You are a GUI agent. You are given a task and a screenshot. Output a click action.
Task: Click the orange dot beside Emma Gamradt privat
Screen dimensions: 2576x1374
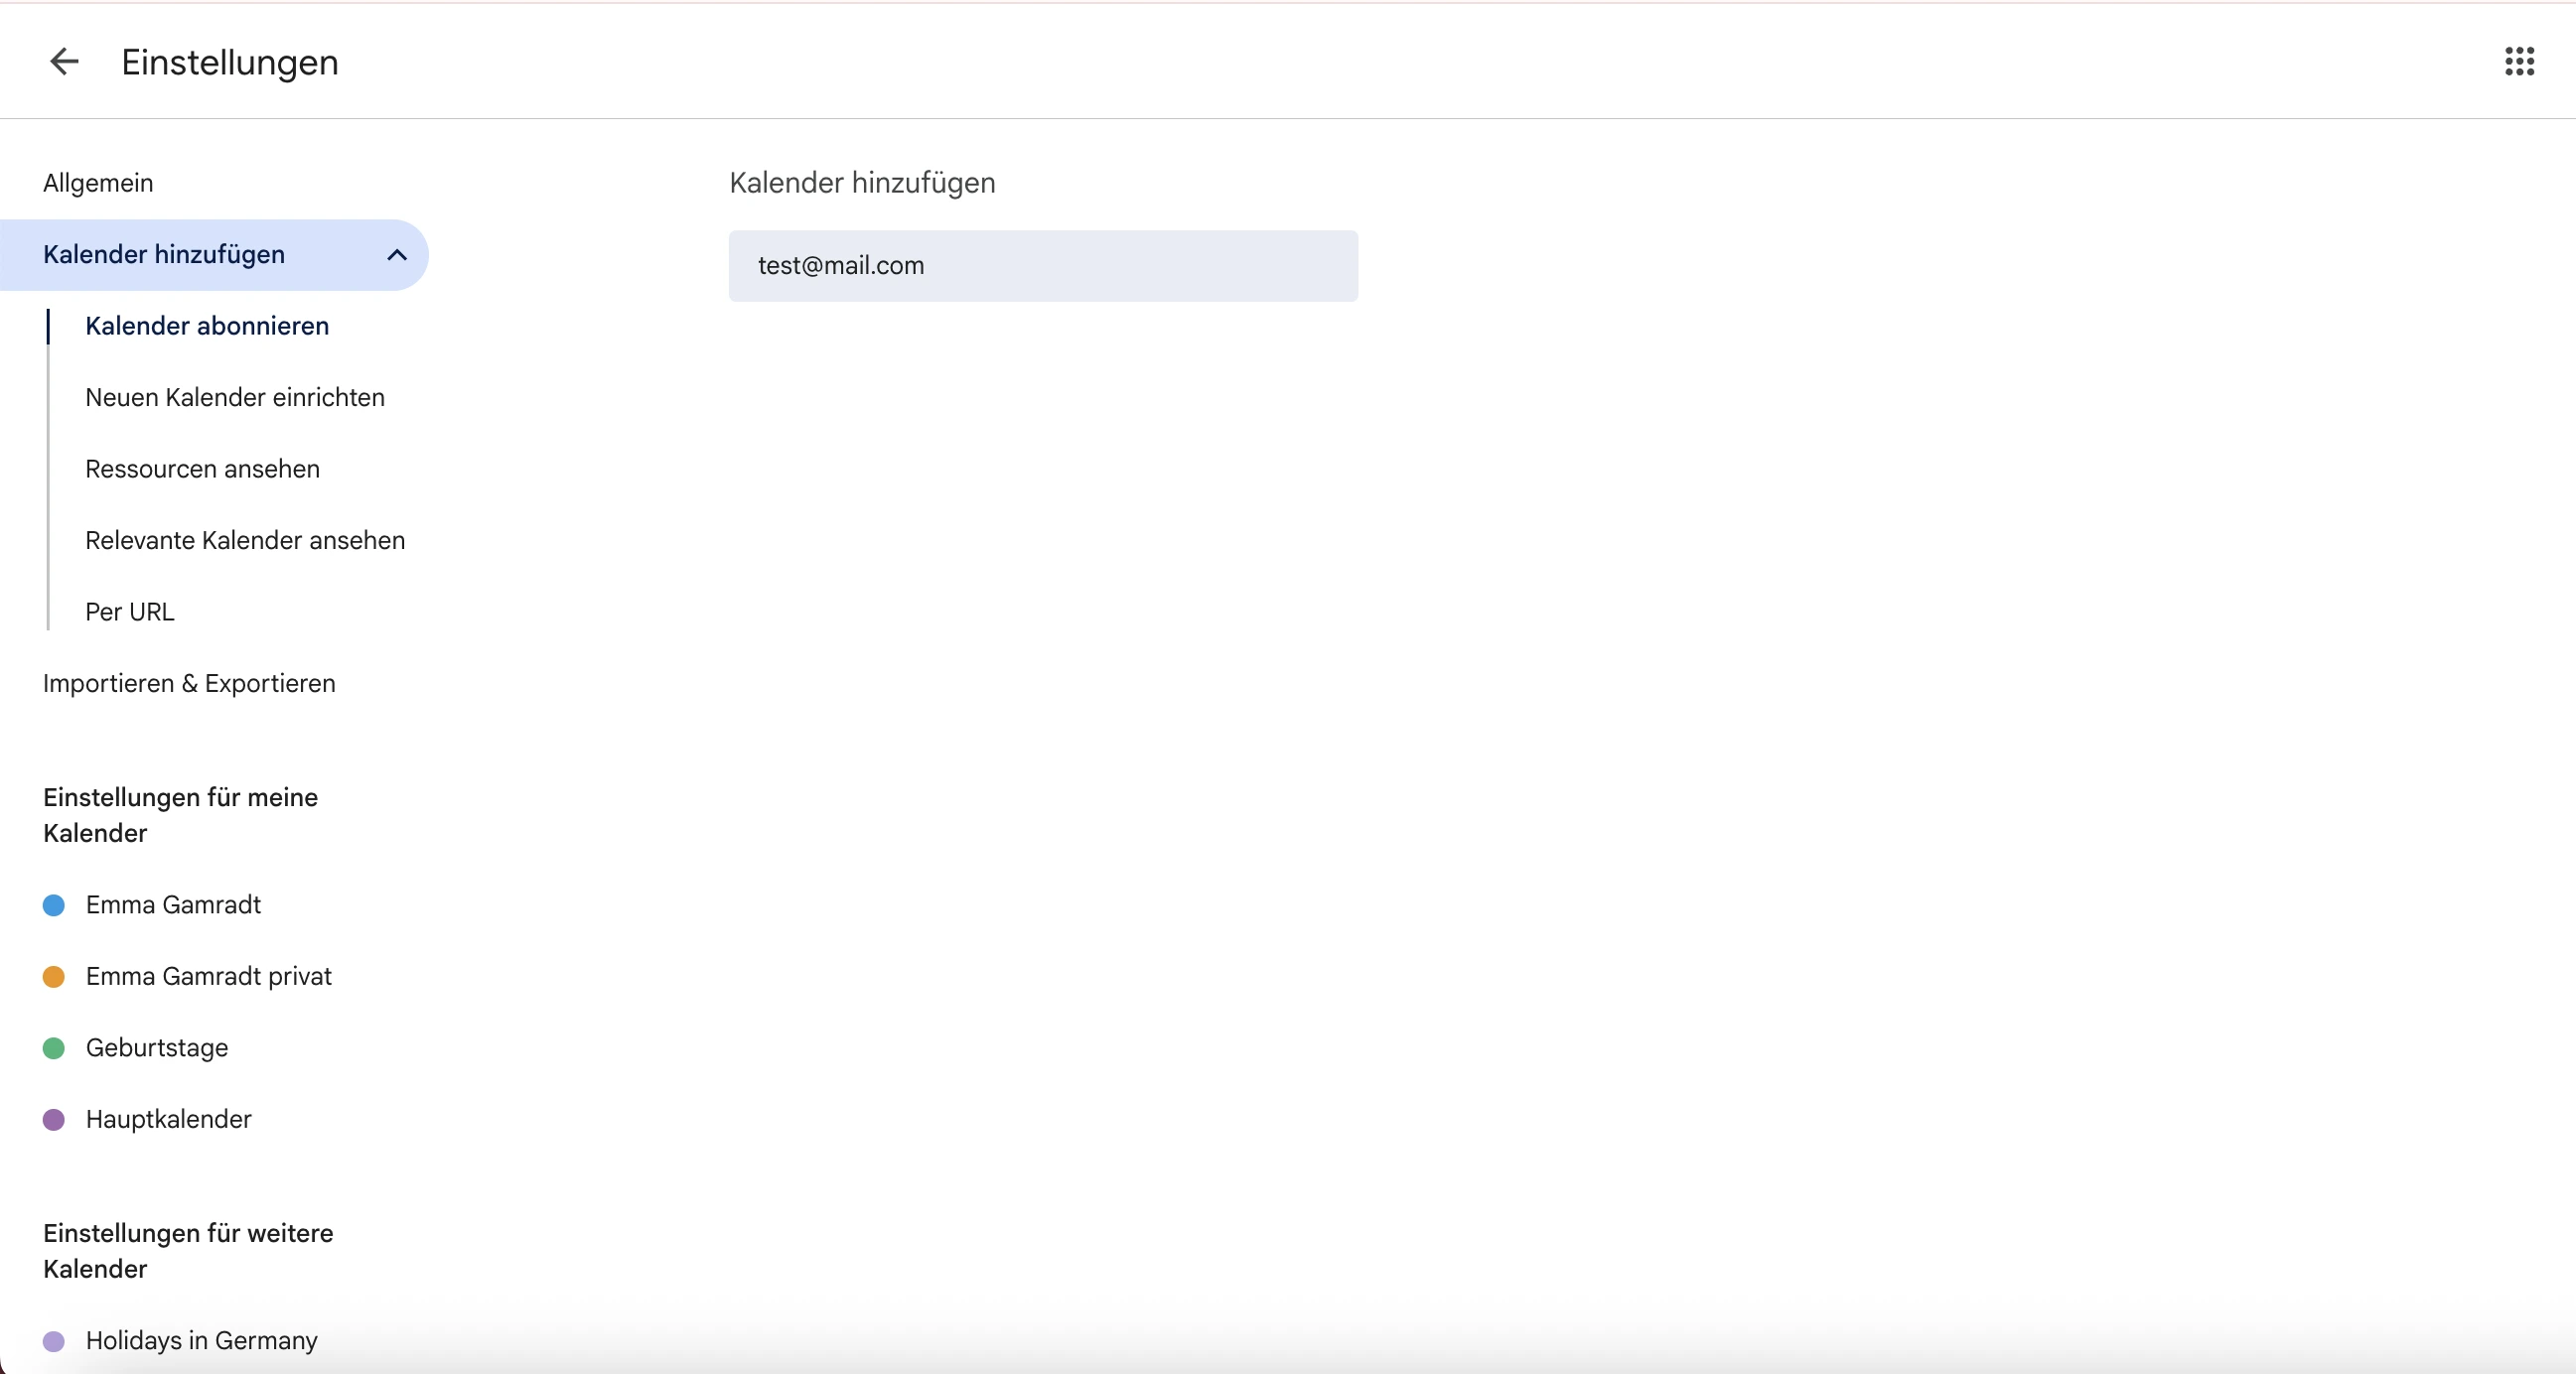[54, 977]
